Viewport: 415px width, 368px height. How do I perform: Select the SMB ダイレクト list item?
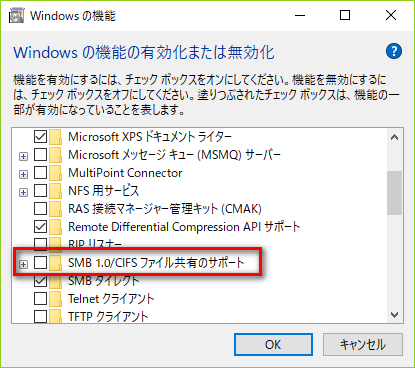(x=103, y=281)
